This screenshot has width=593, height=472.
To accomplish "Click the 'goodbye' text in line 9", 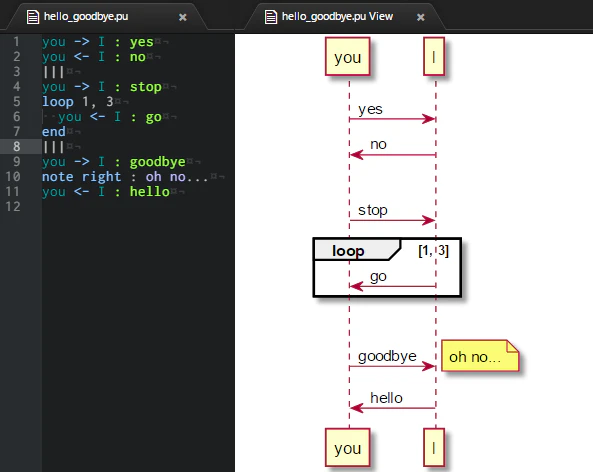I will 158,162.
